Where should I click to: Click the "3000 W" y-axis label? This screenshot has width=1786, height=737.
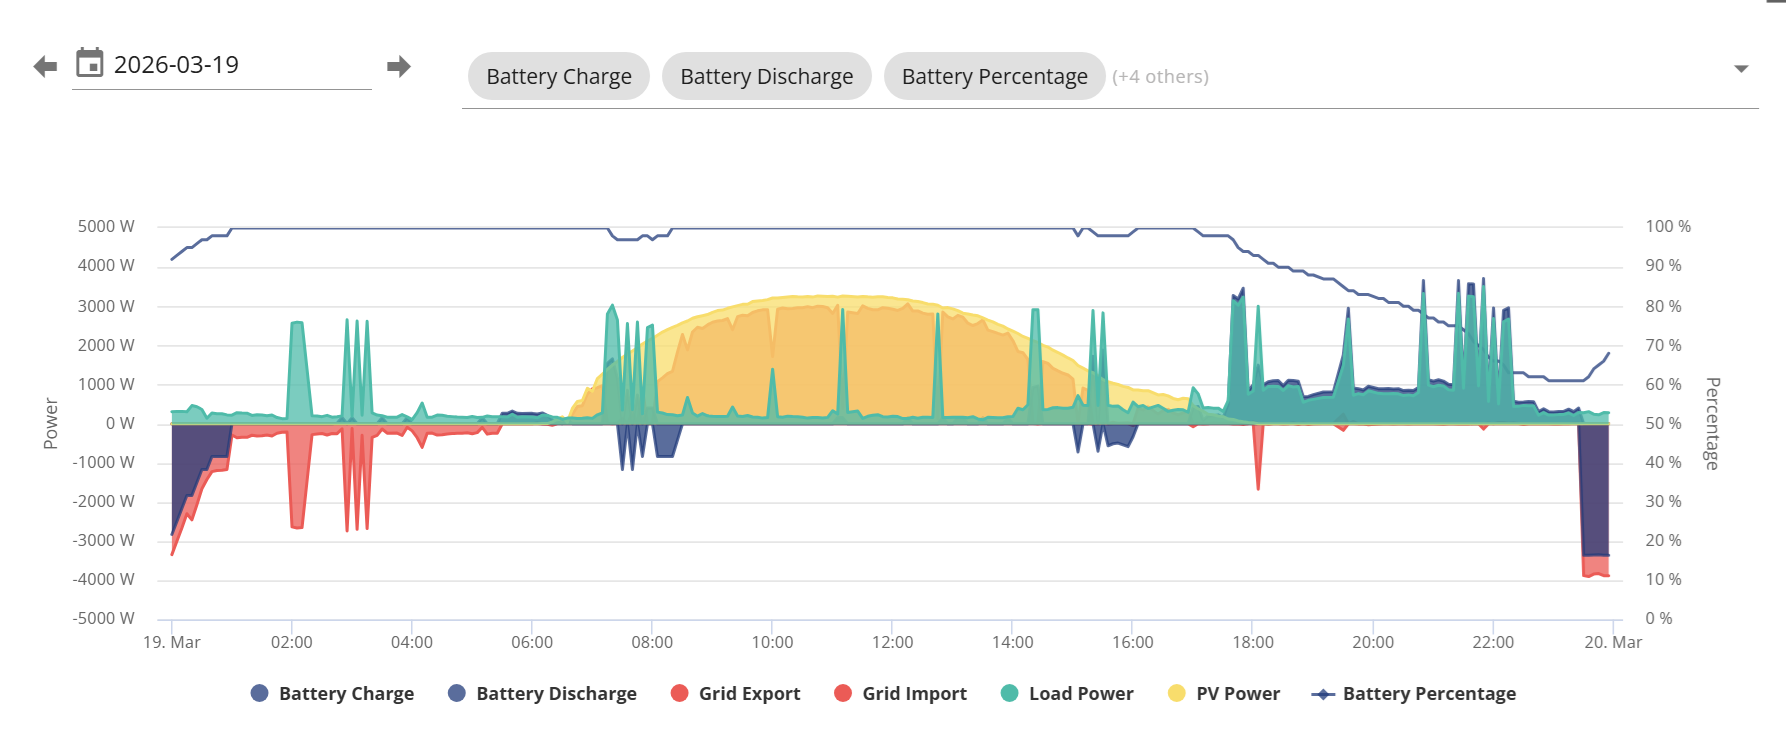click(x=106, y=306)
